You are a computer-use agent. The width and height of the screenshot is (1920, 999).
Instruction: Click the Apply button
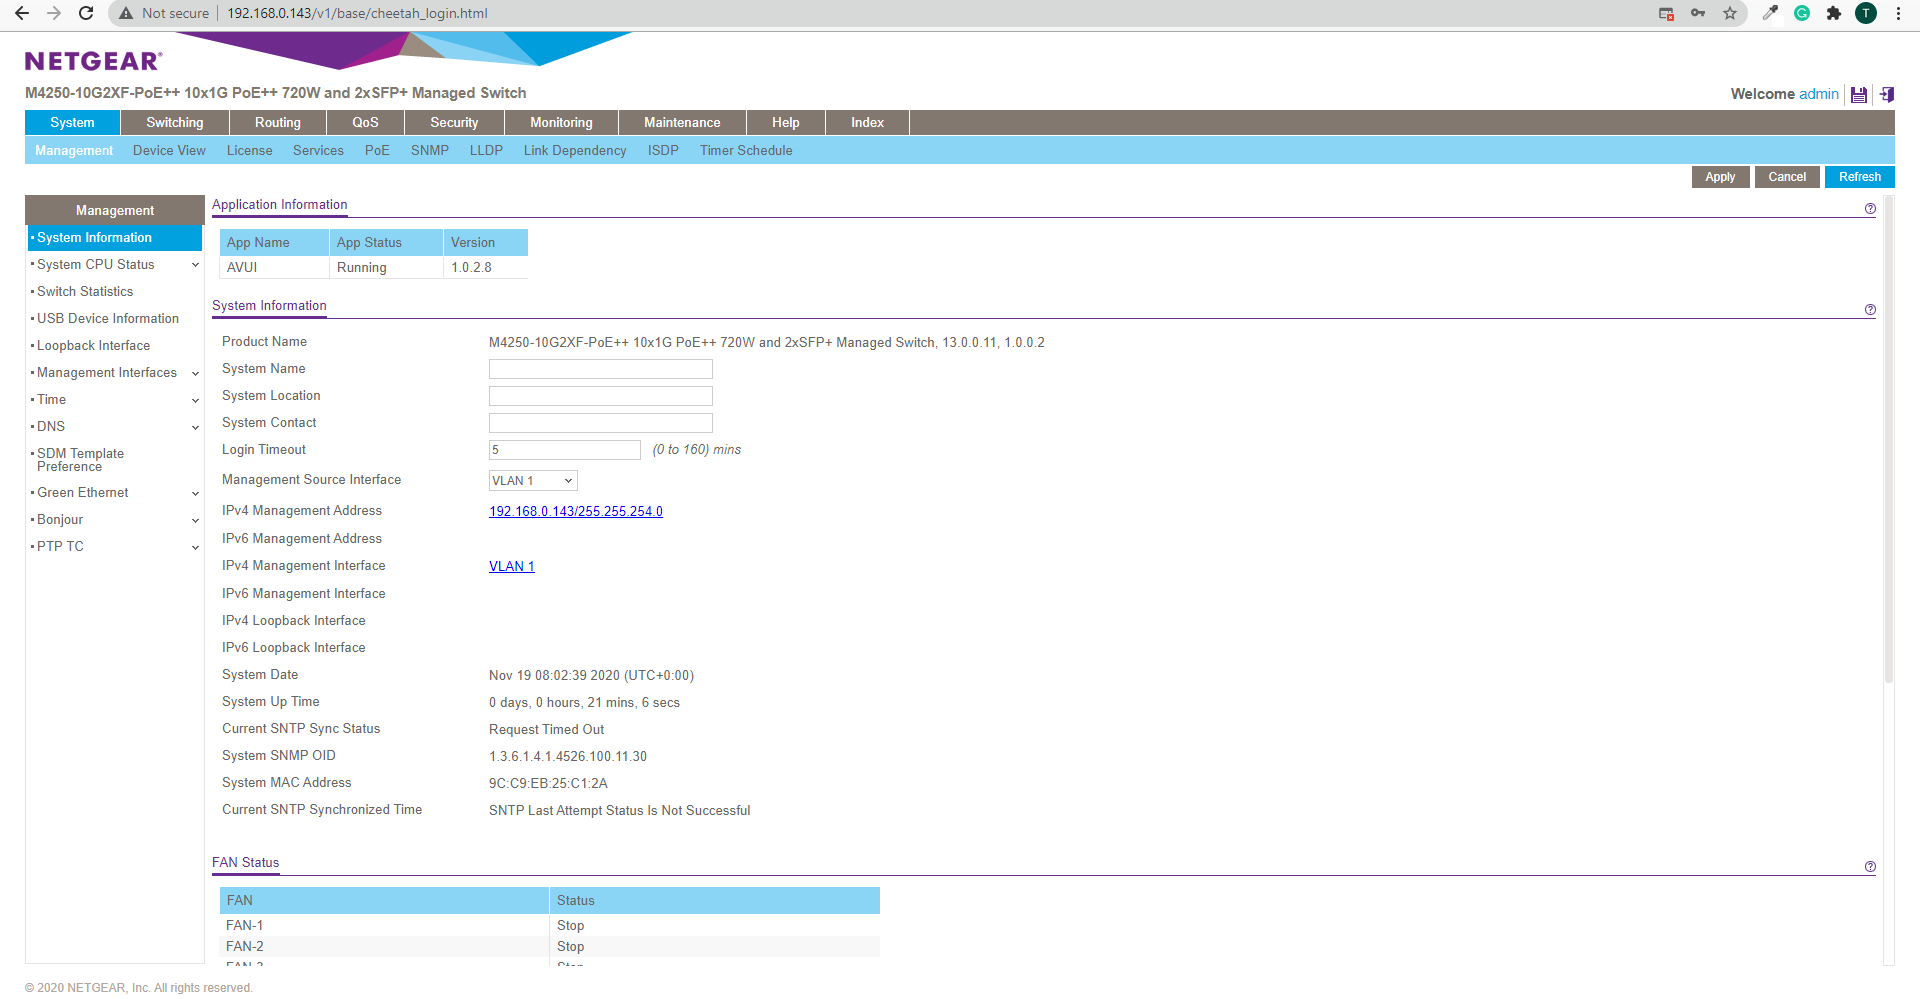[x=1720, y=177]
